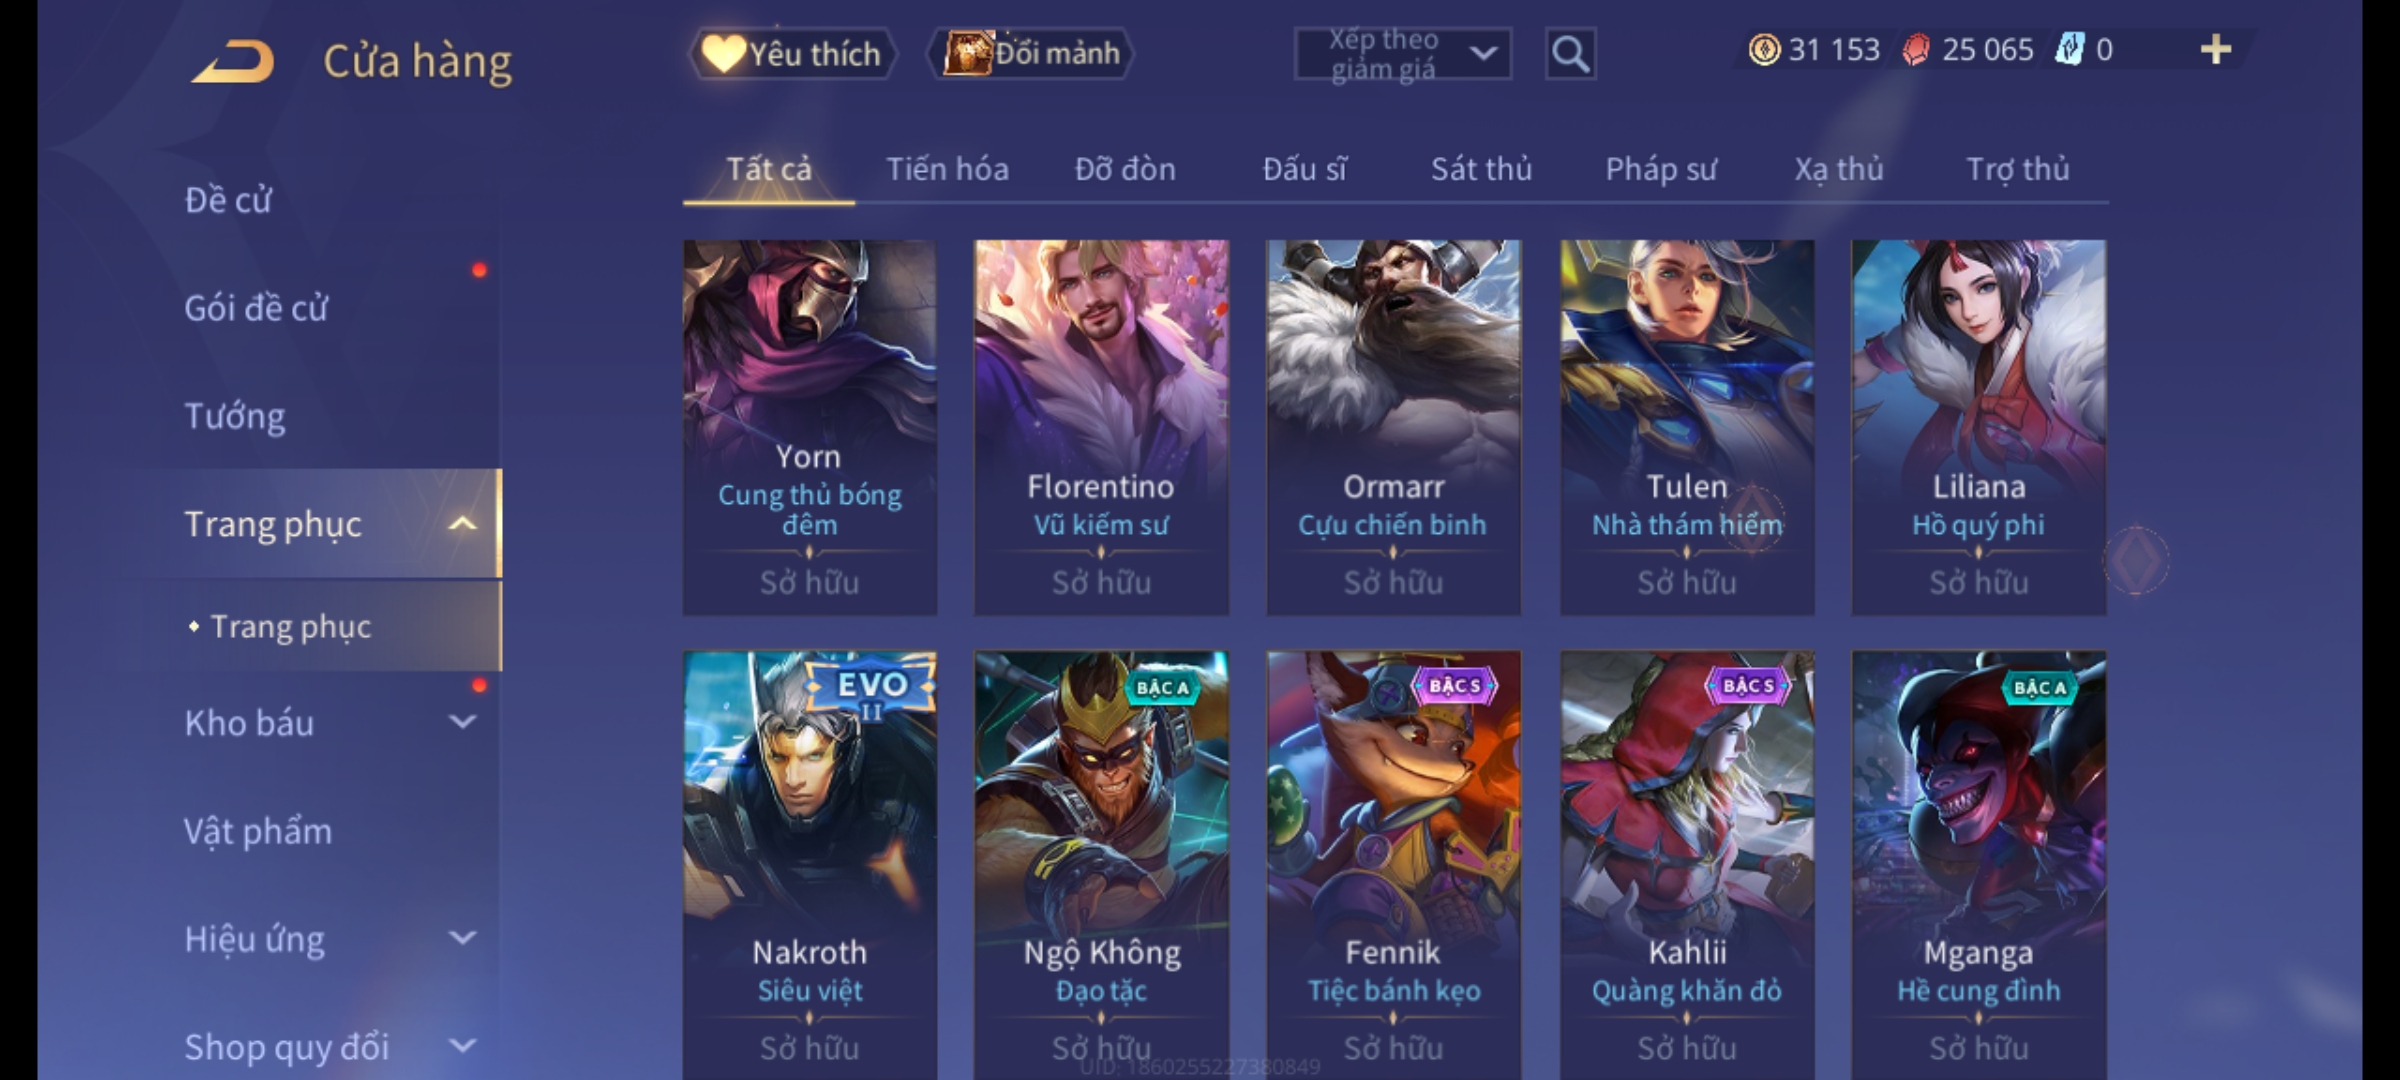Open search with the magnifier icon
This screenshot has width=2400, height=1080.
point(1570,53)
